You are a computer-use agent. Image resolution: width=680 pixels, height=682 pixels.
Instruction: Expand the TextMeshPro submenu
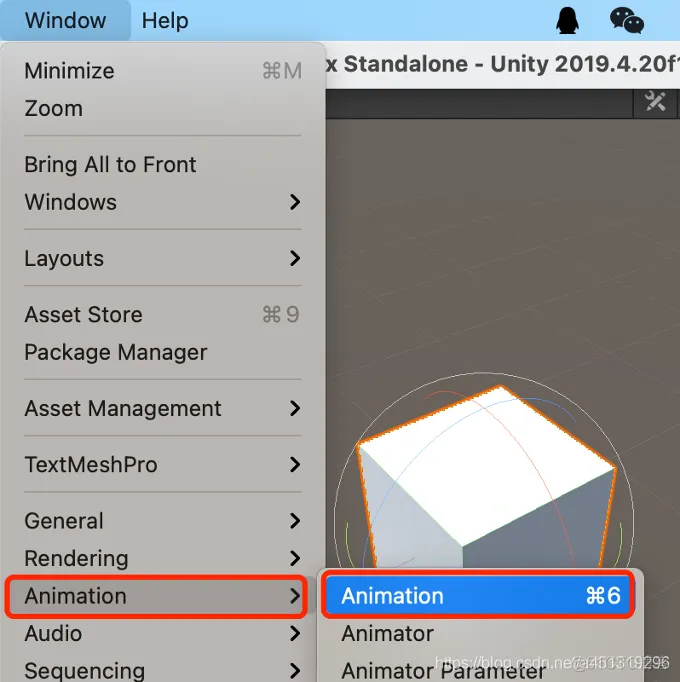(163, 465)
